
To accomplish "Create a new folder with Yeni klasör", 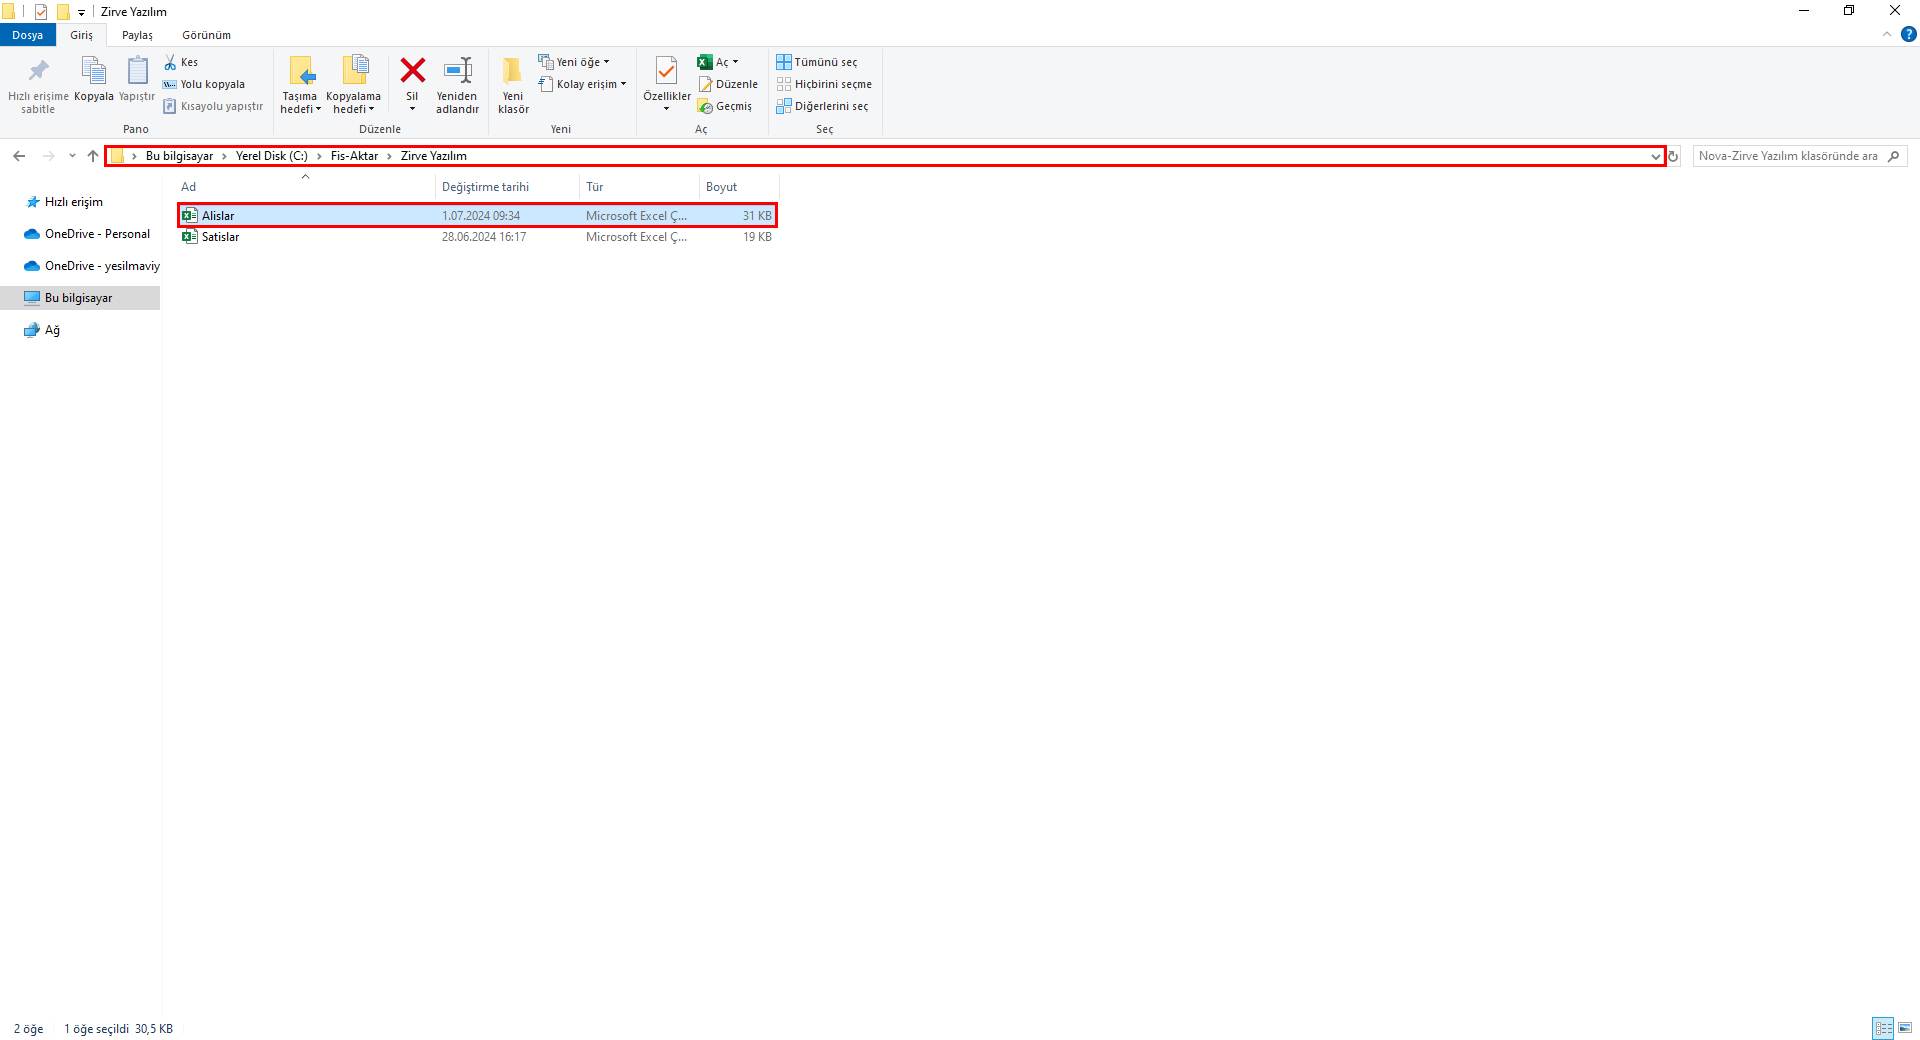I will (x=512, y=72).
